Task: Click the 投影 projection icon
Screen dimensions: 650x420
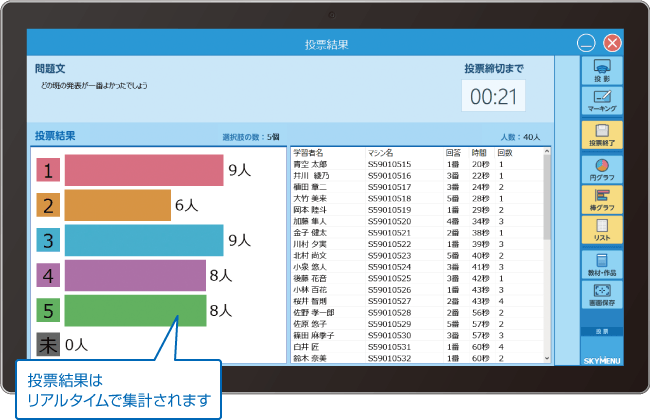Action: (x=602, y=70)
